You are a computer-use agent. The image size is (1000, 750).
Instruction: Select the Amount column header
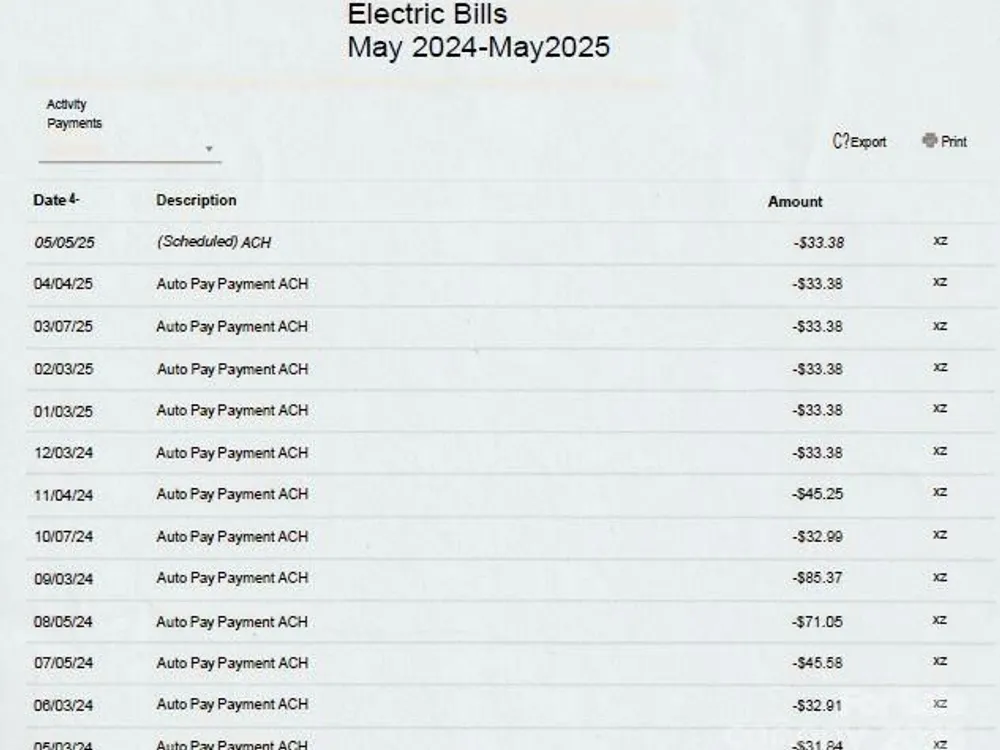click(x=795, y=202)
